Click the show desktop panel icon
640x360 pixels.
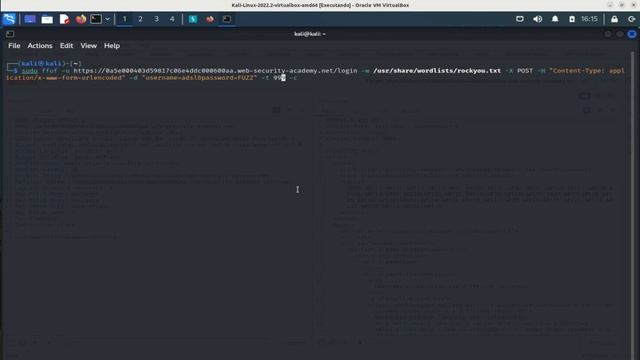coord(30,19)
